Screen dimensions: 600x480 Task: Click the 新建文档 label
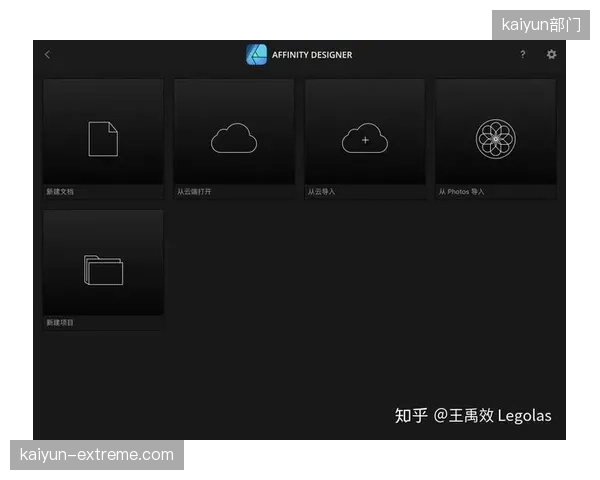point(60,192)
